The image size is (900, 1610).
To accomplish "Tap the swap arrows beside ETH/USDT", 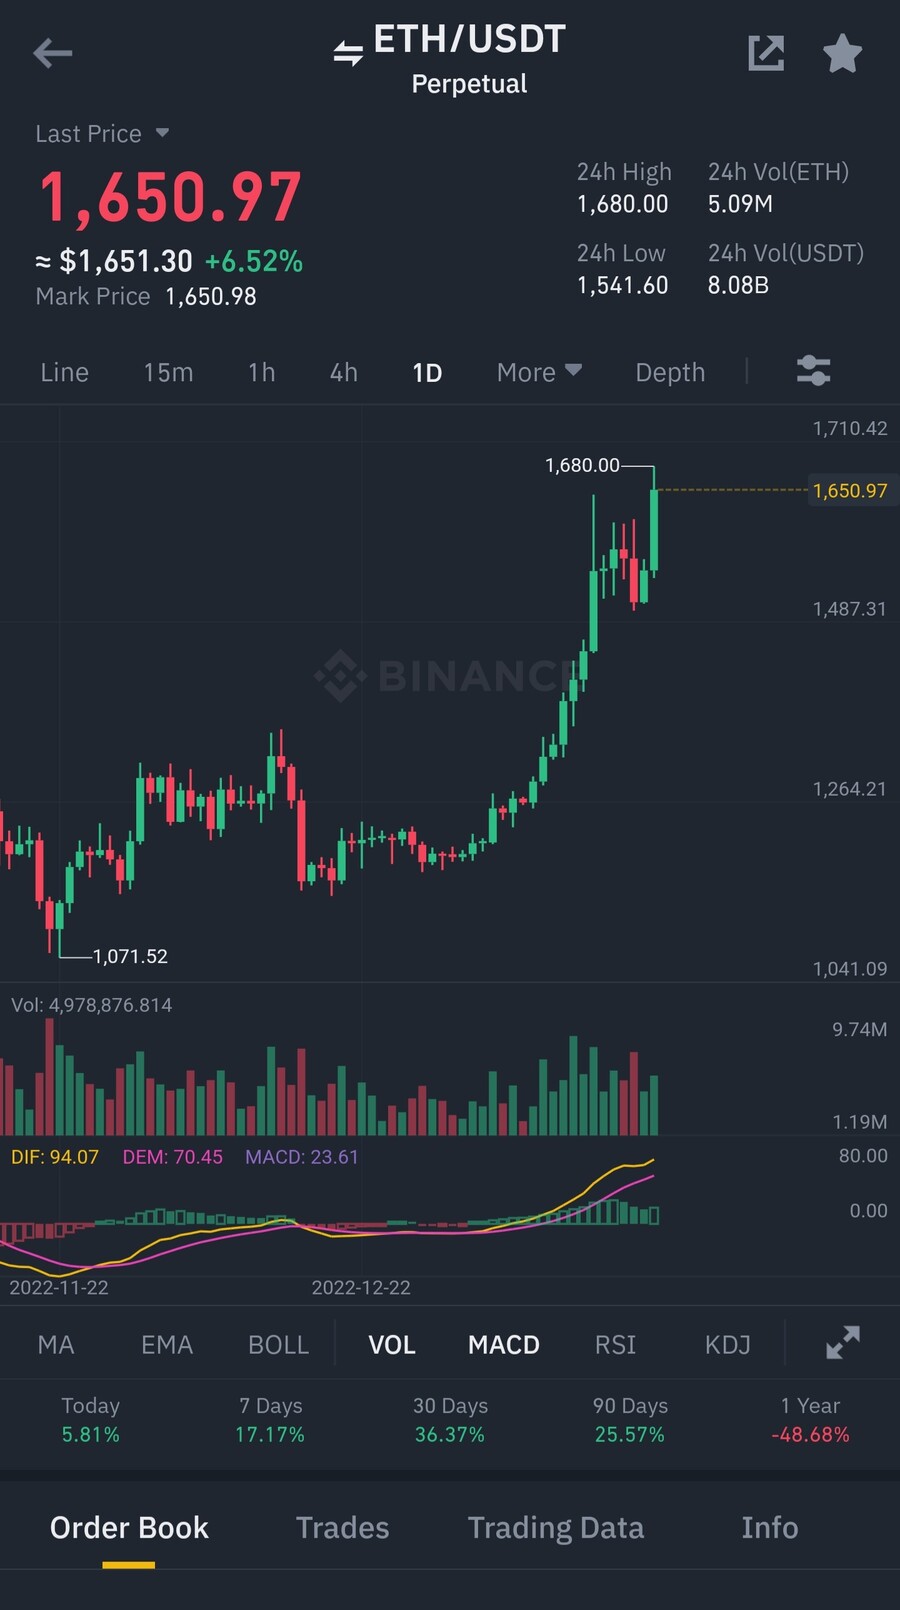I will pyautogui.click(x=348, y=53).
